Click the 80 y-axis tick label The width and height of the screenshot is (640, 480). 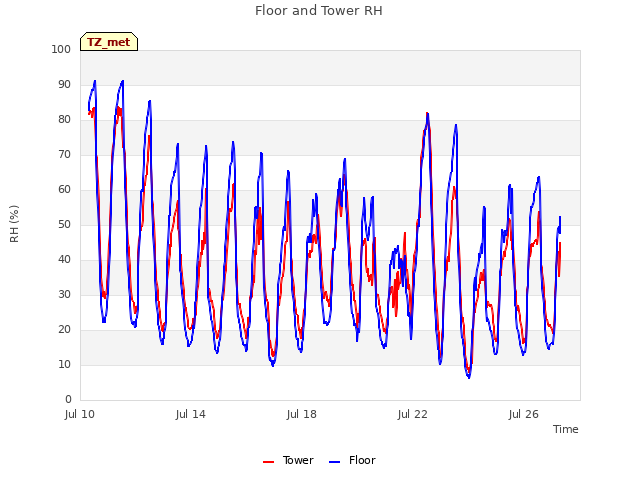[64, 120]
